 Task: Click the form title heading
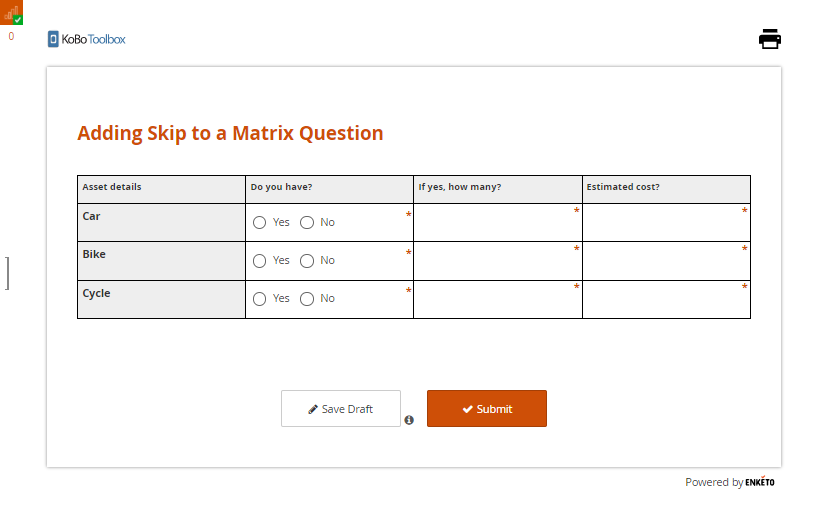pyautogui.click(x=230, y=133)
